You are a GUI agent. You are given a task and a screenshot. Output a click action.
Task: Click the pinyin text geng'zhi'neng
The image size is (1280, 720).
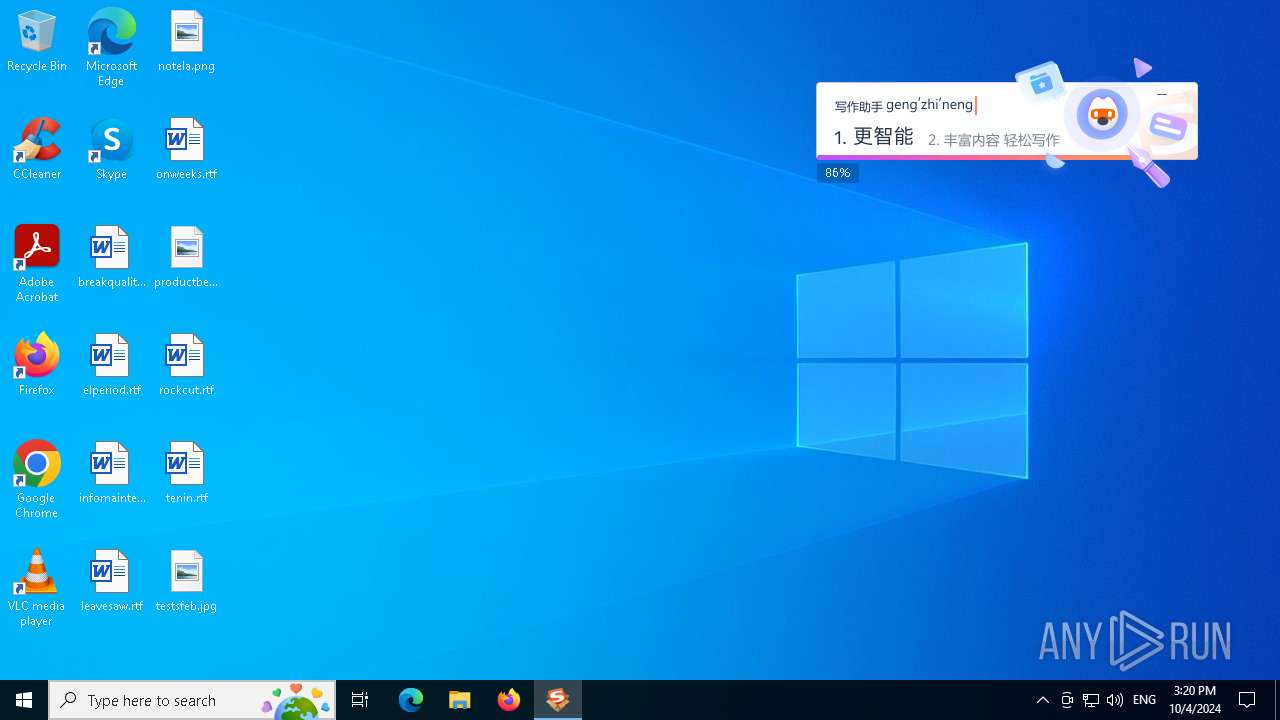930,105
